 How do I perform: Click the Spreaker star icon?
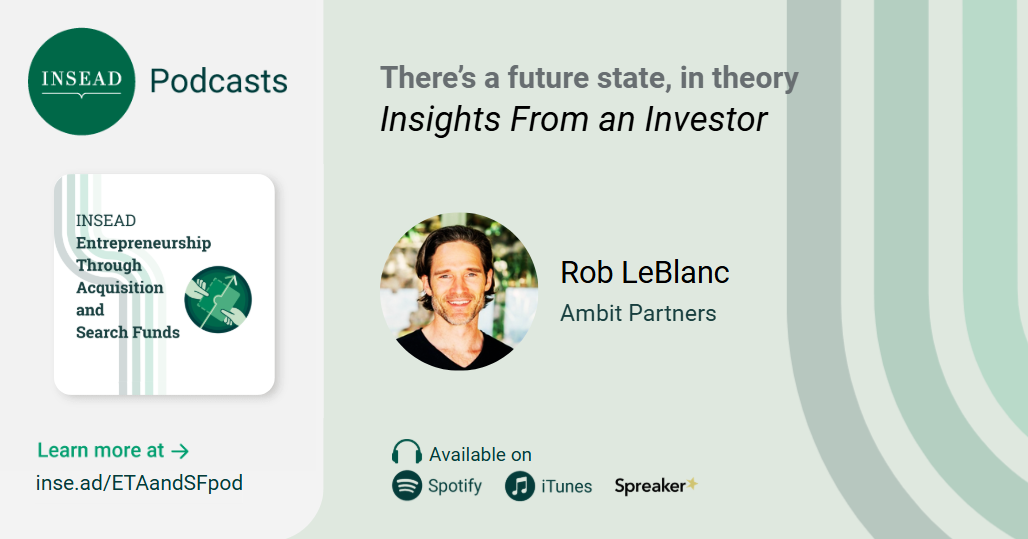(x=691, y=485)
